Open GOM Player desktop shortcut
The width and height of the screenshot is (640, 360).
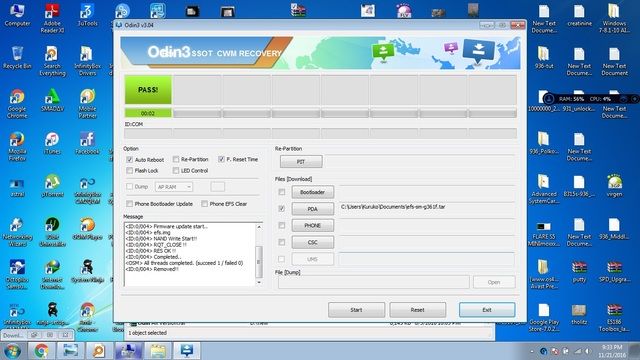(x=87, y=229)
